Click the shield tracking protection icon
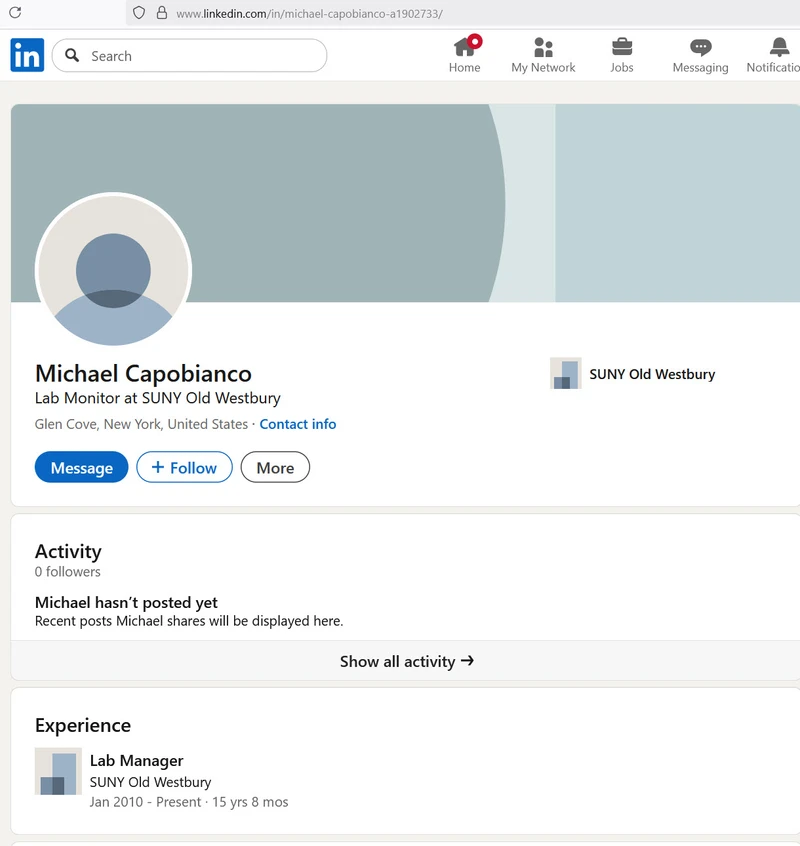Screen dimensions: 800x846 coord(139,13)
